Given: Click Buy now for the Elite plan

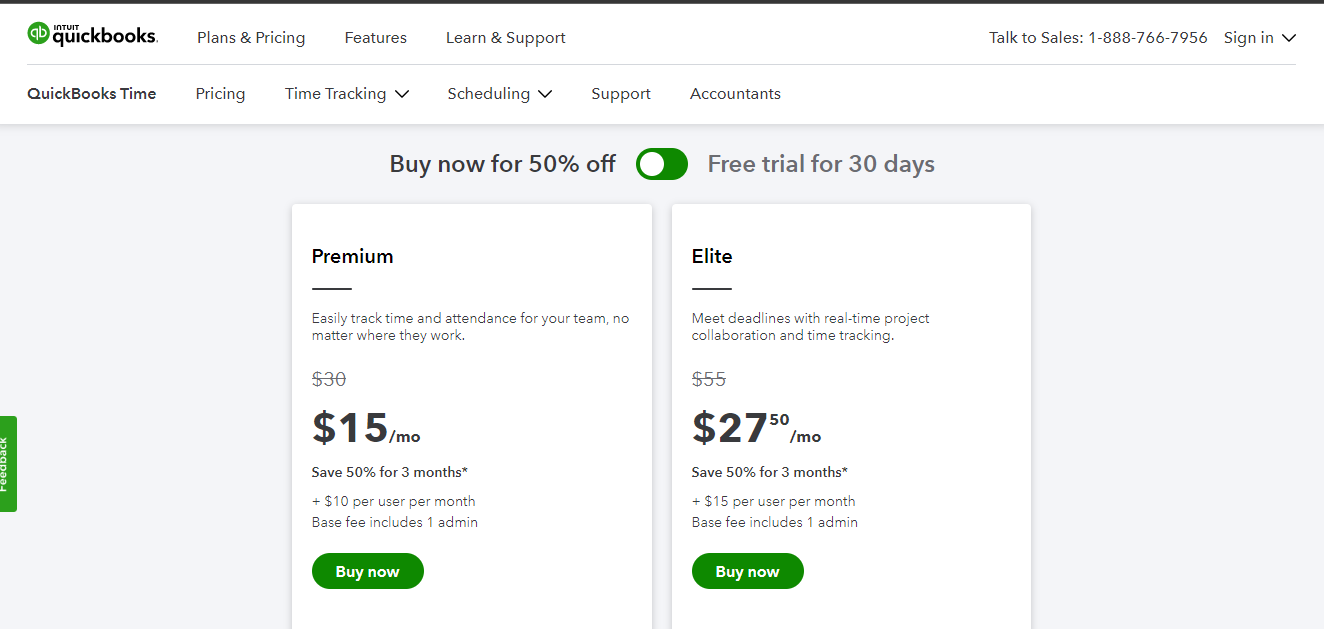Looking at the screenshot, I should click(x=747, y=571).
